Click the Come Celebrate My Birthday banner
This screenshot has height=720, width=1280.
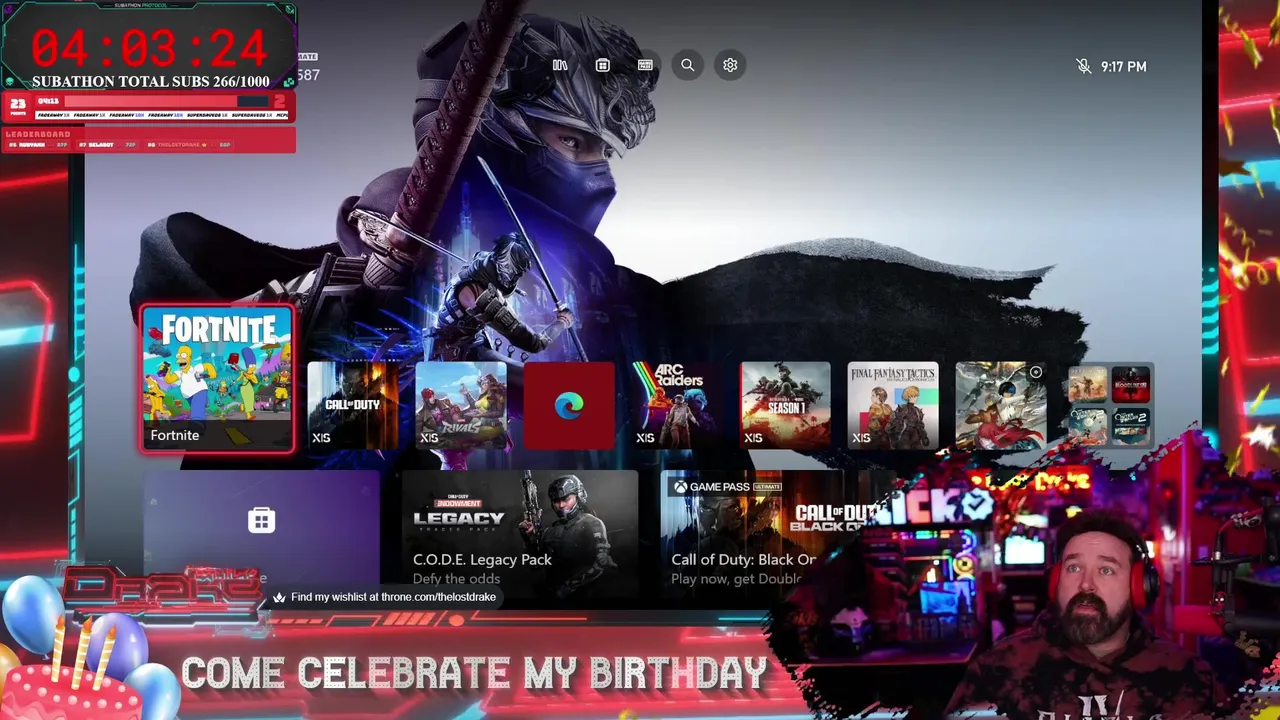click(x=474, y=673)
